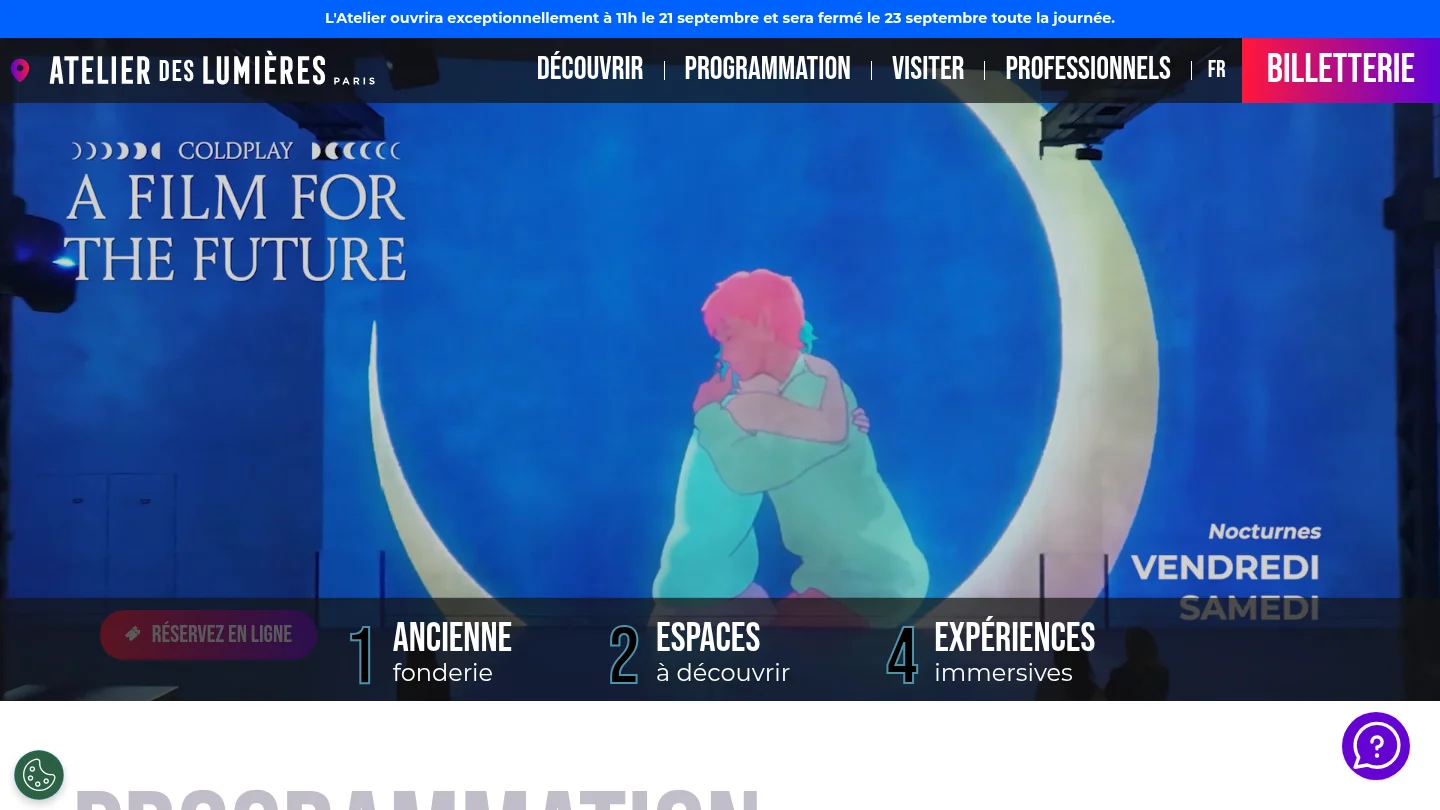Click the Réservez en ligne button
1440x810 pixels.
[x=208, y=634]
